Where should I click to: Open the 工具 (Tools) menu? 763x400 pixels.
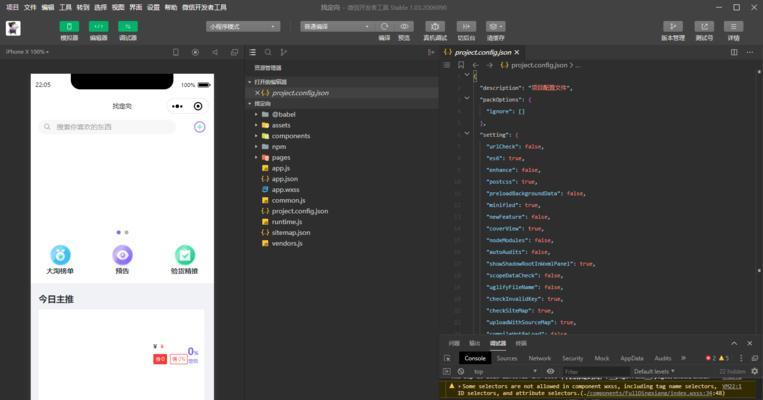click(65, 7)
